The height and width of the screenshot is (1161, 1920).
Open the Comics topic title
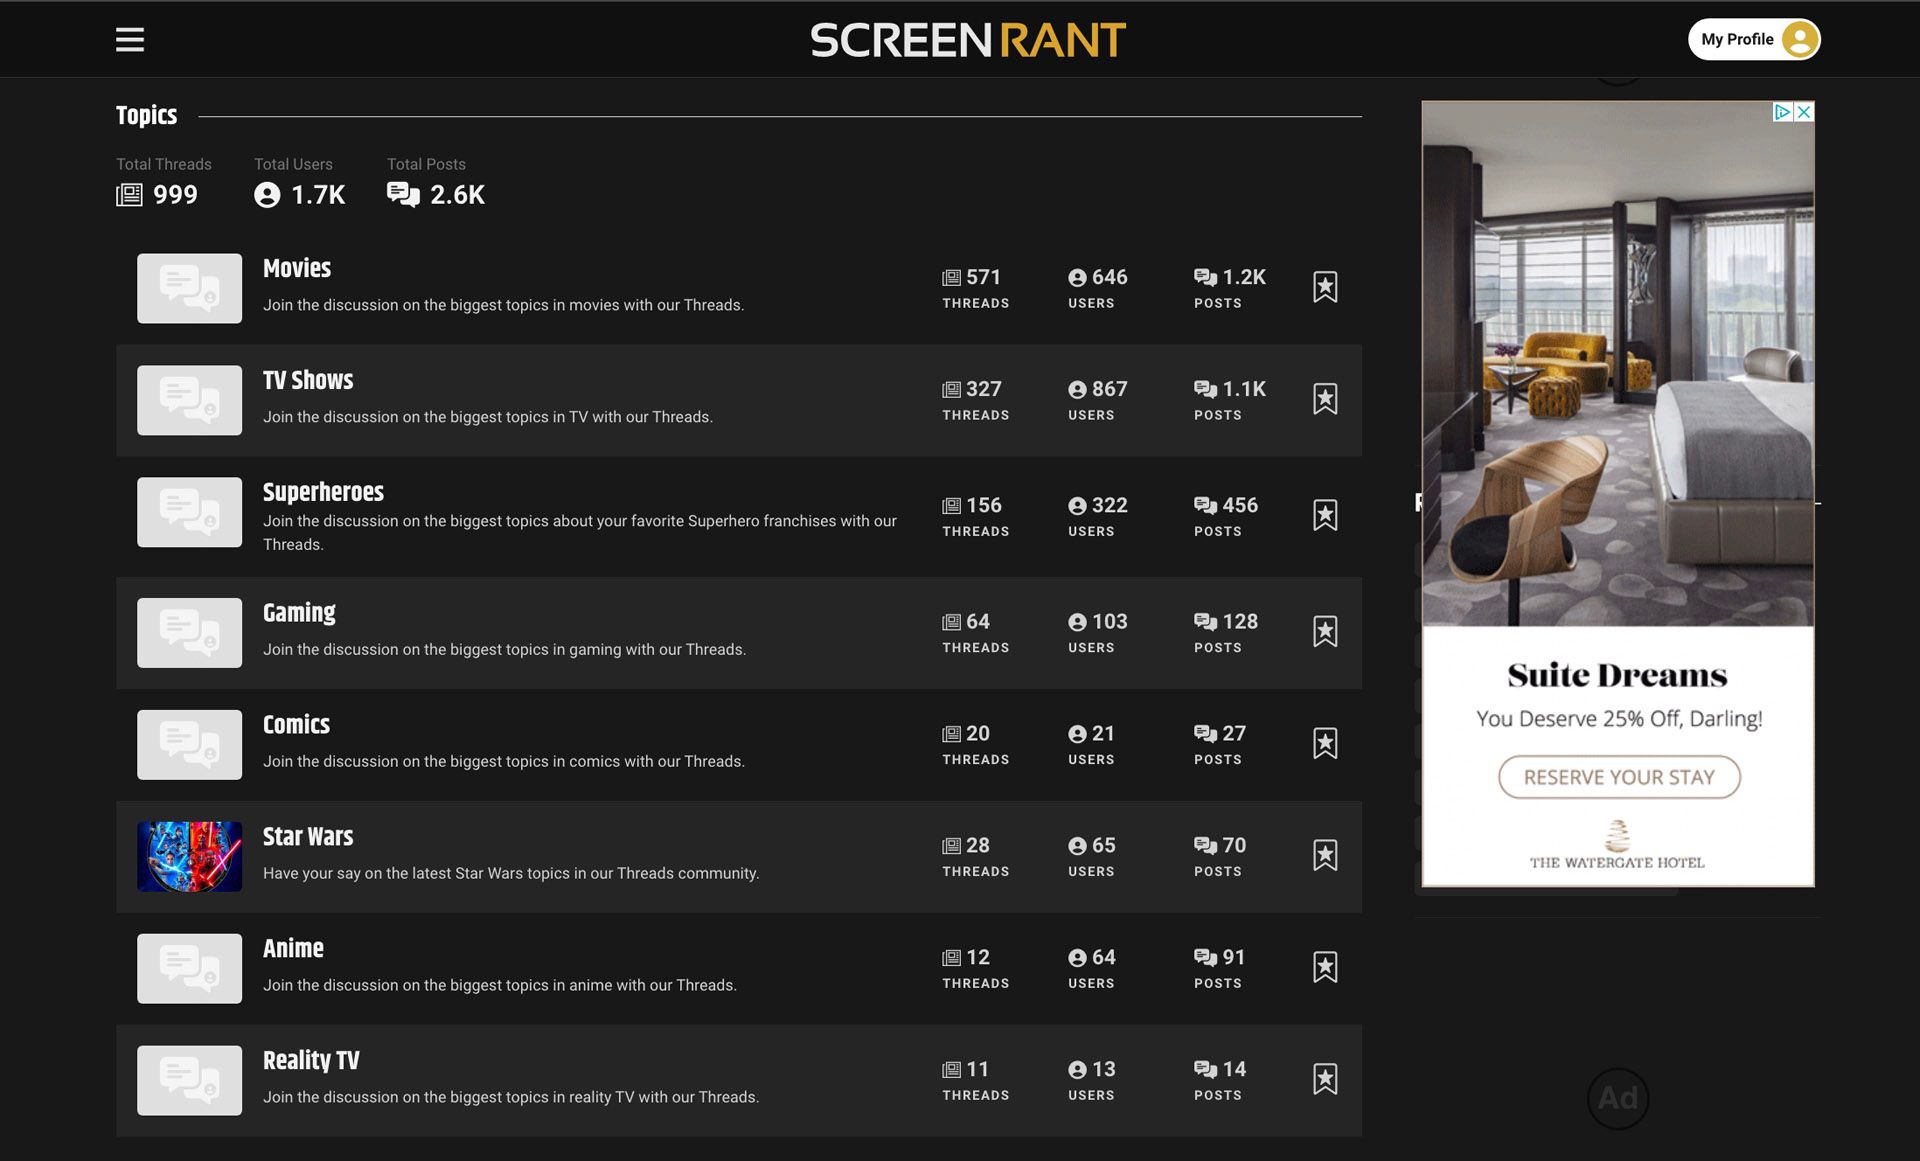pos(296,724)
